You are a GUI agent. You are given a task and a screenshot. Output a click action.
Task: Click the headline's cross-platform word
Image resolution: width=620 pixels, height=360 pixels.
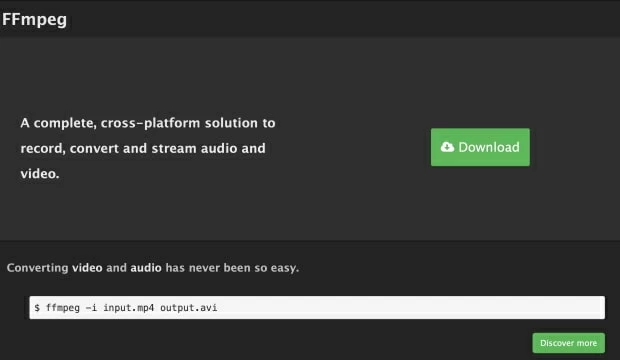[150, 123]
